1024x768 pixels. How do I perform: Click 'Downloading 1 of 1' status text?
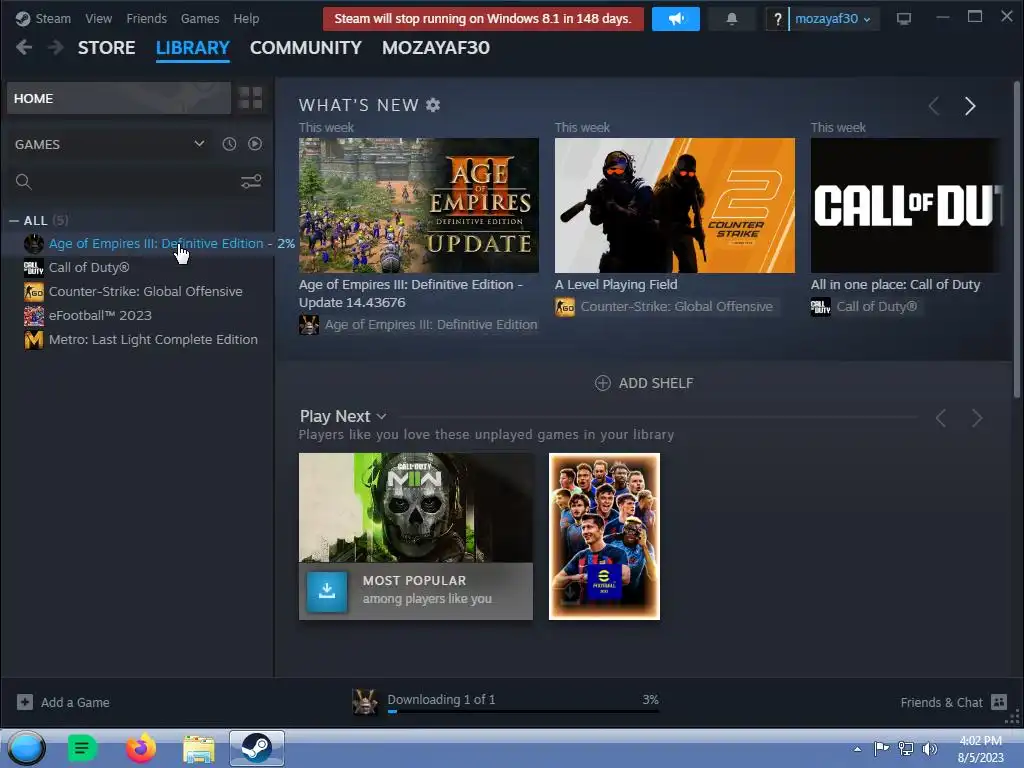coord(441,699)
